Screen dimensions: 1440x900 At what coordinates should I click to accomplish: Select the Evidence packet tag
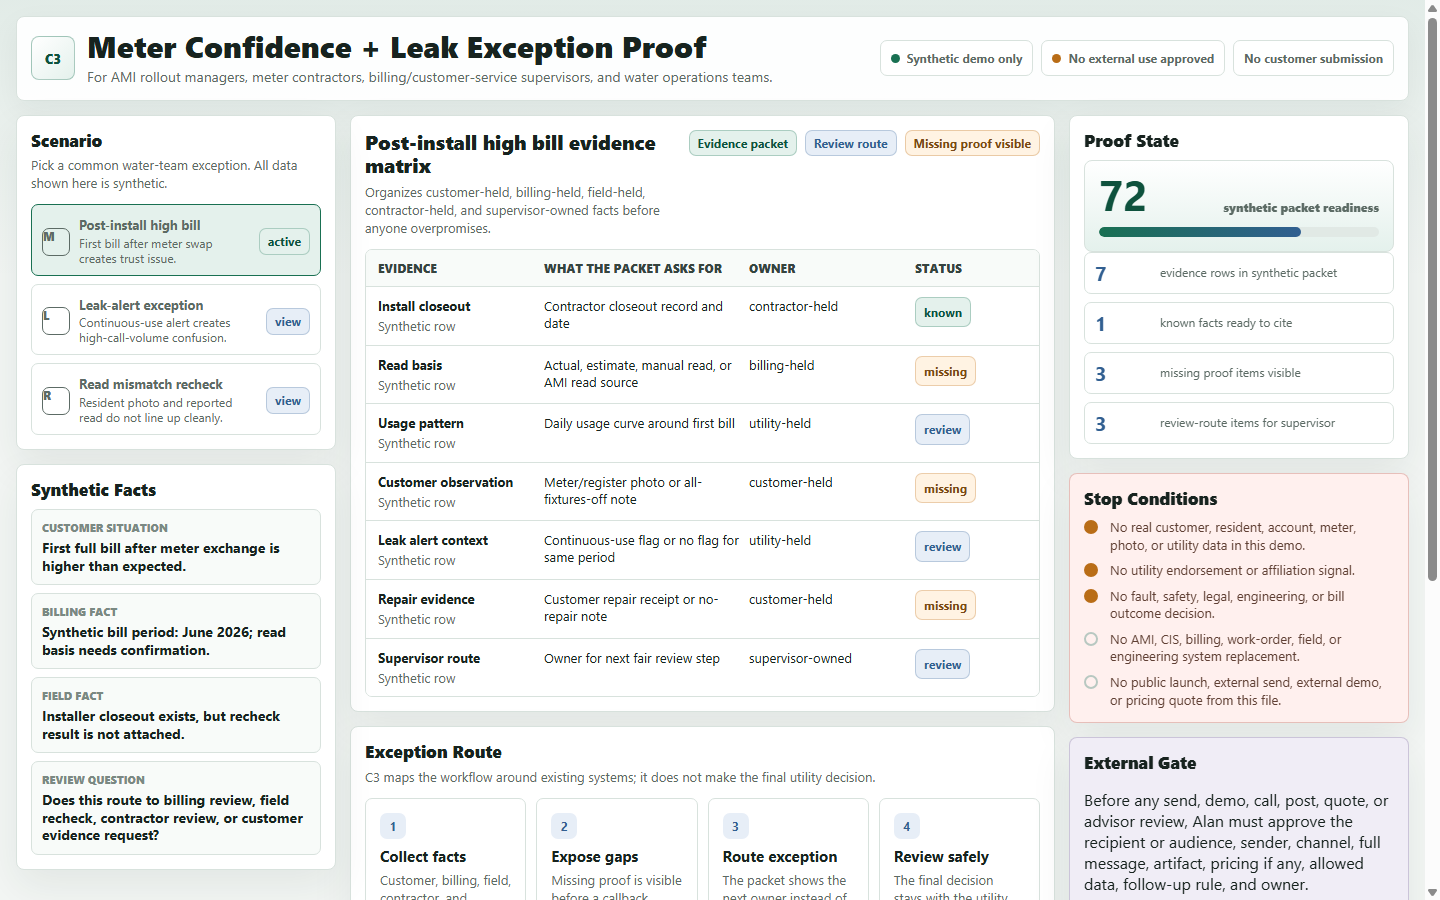click(743, 144)
